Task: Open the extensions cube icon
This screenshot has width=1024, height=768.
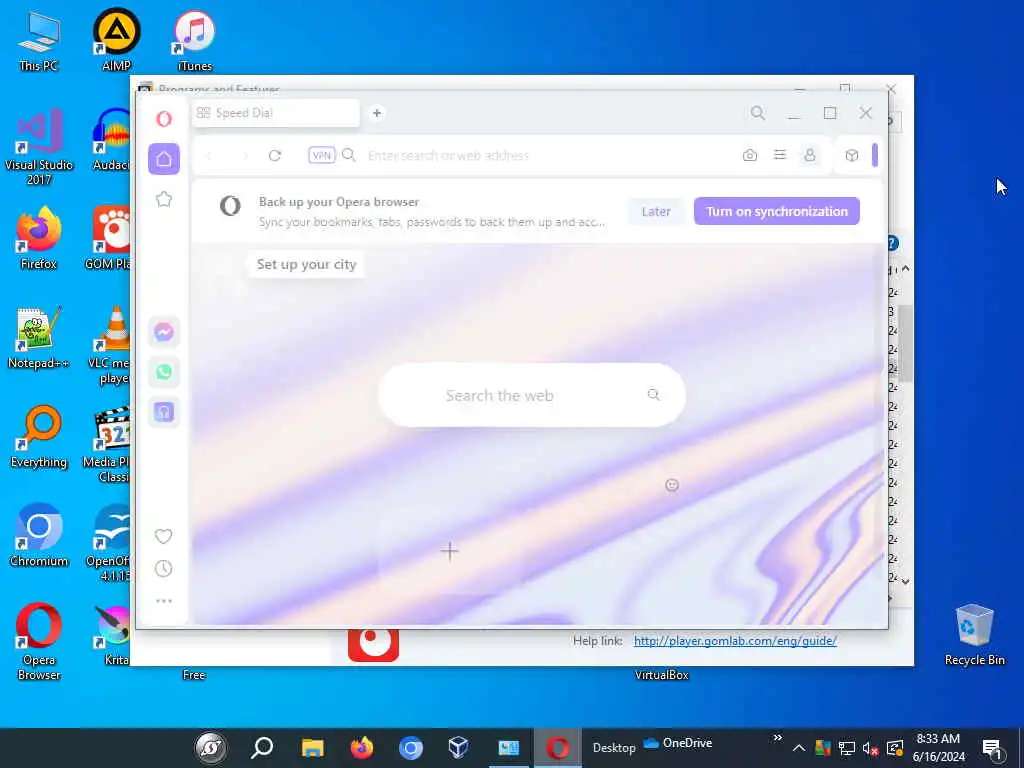Action: (x=852, y=155)
